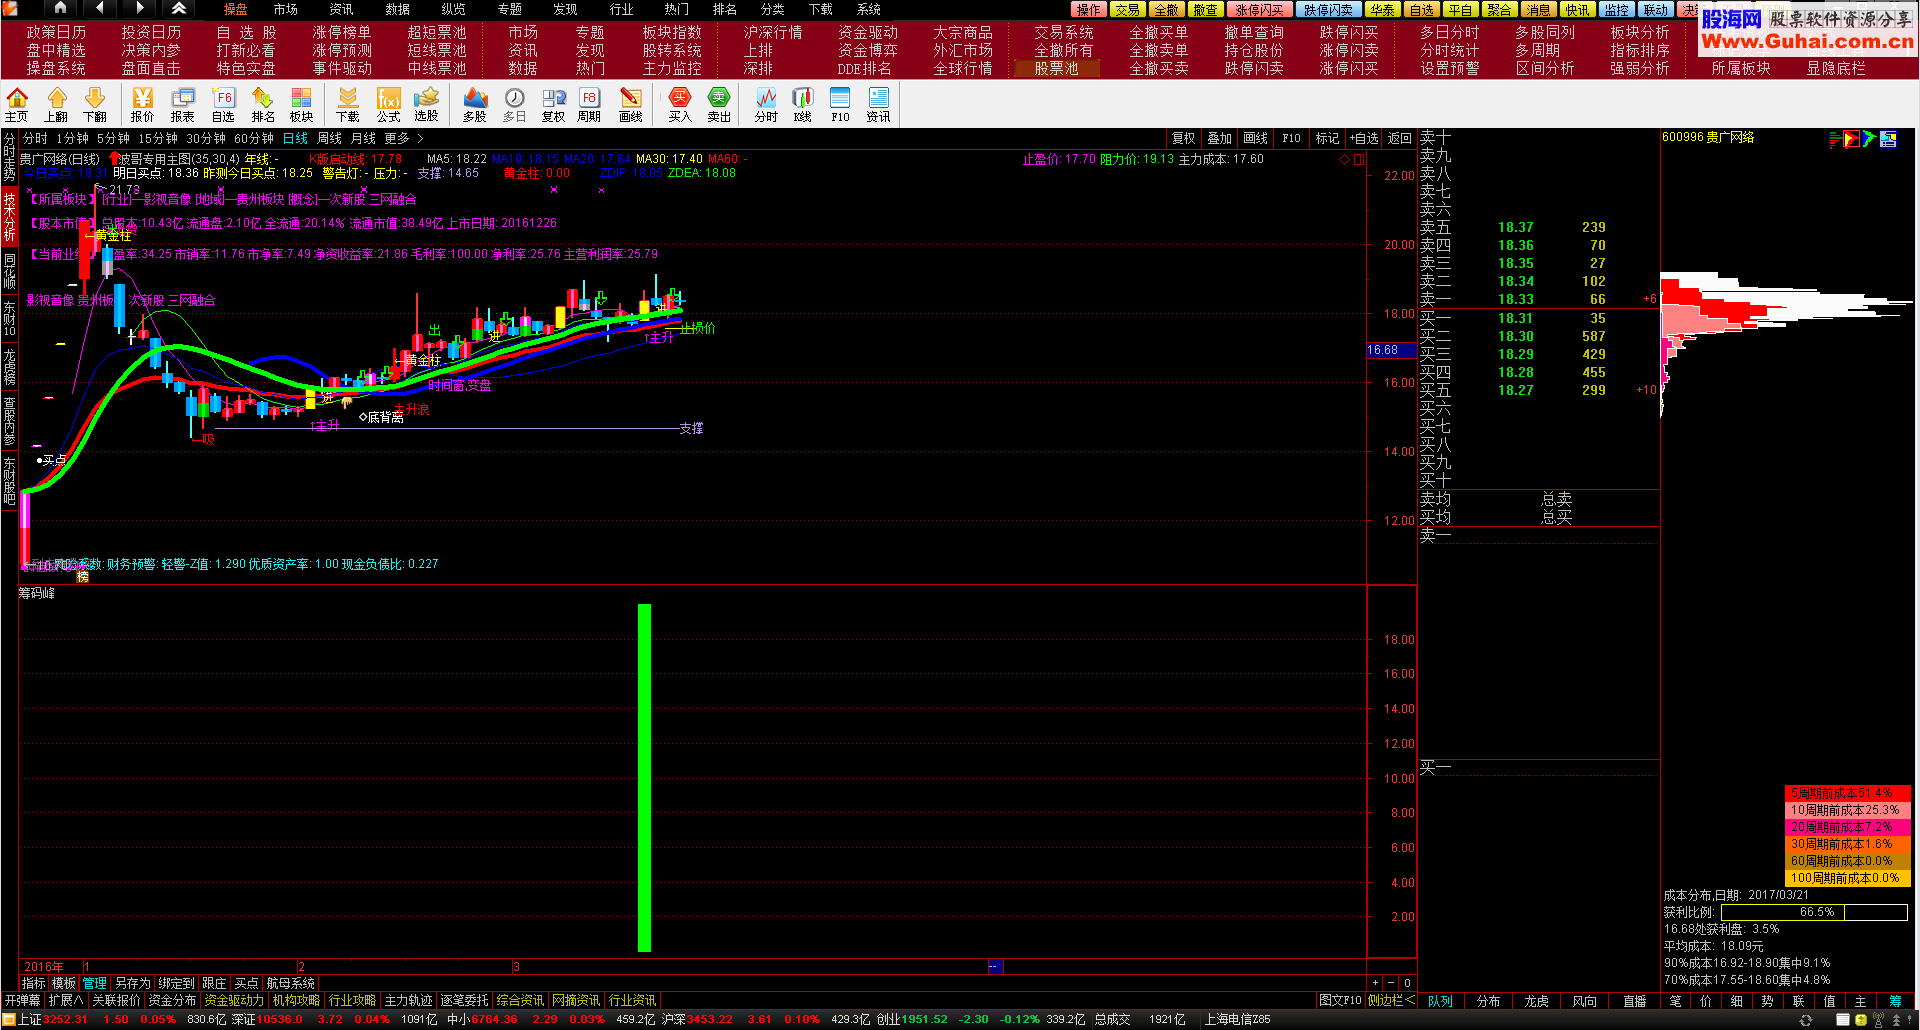Click the home icon in title bar

point(60,8)
